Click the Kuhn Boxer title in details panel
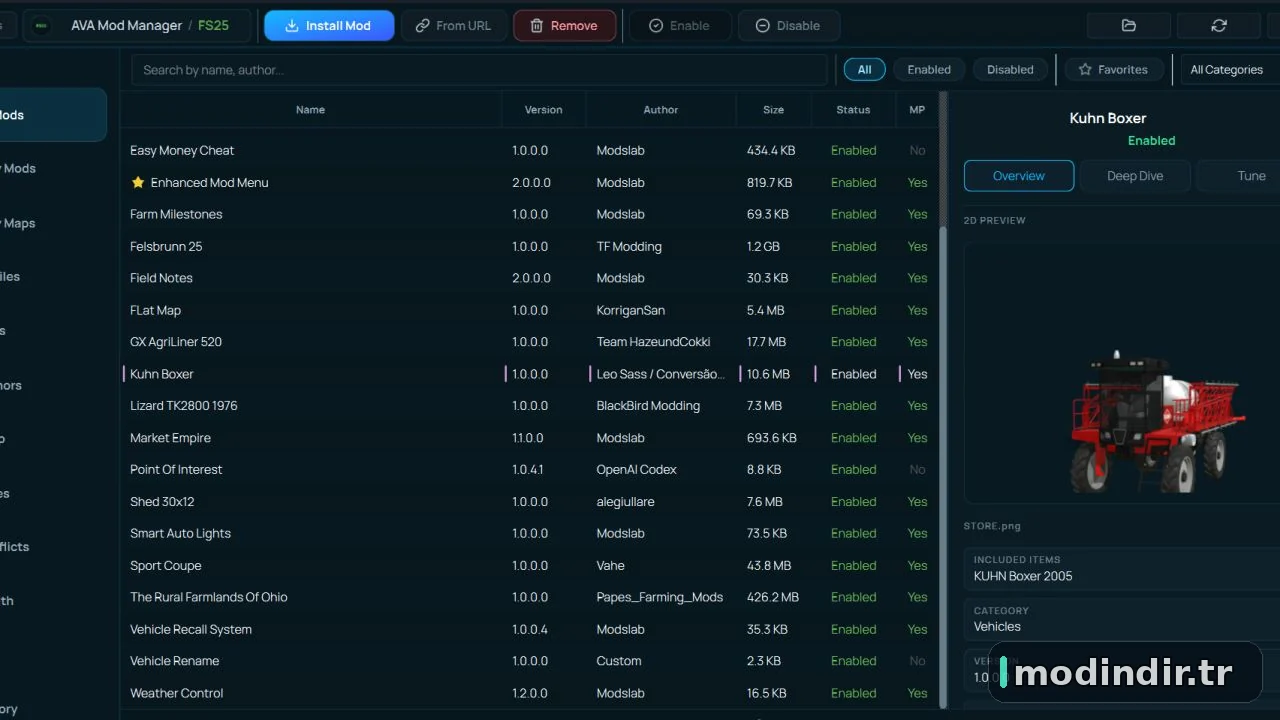Viewport: 1280px width, 720px height. tap(1108, 118)
